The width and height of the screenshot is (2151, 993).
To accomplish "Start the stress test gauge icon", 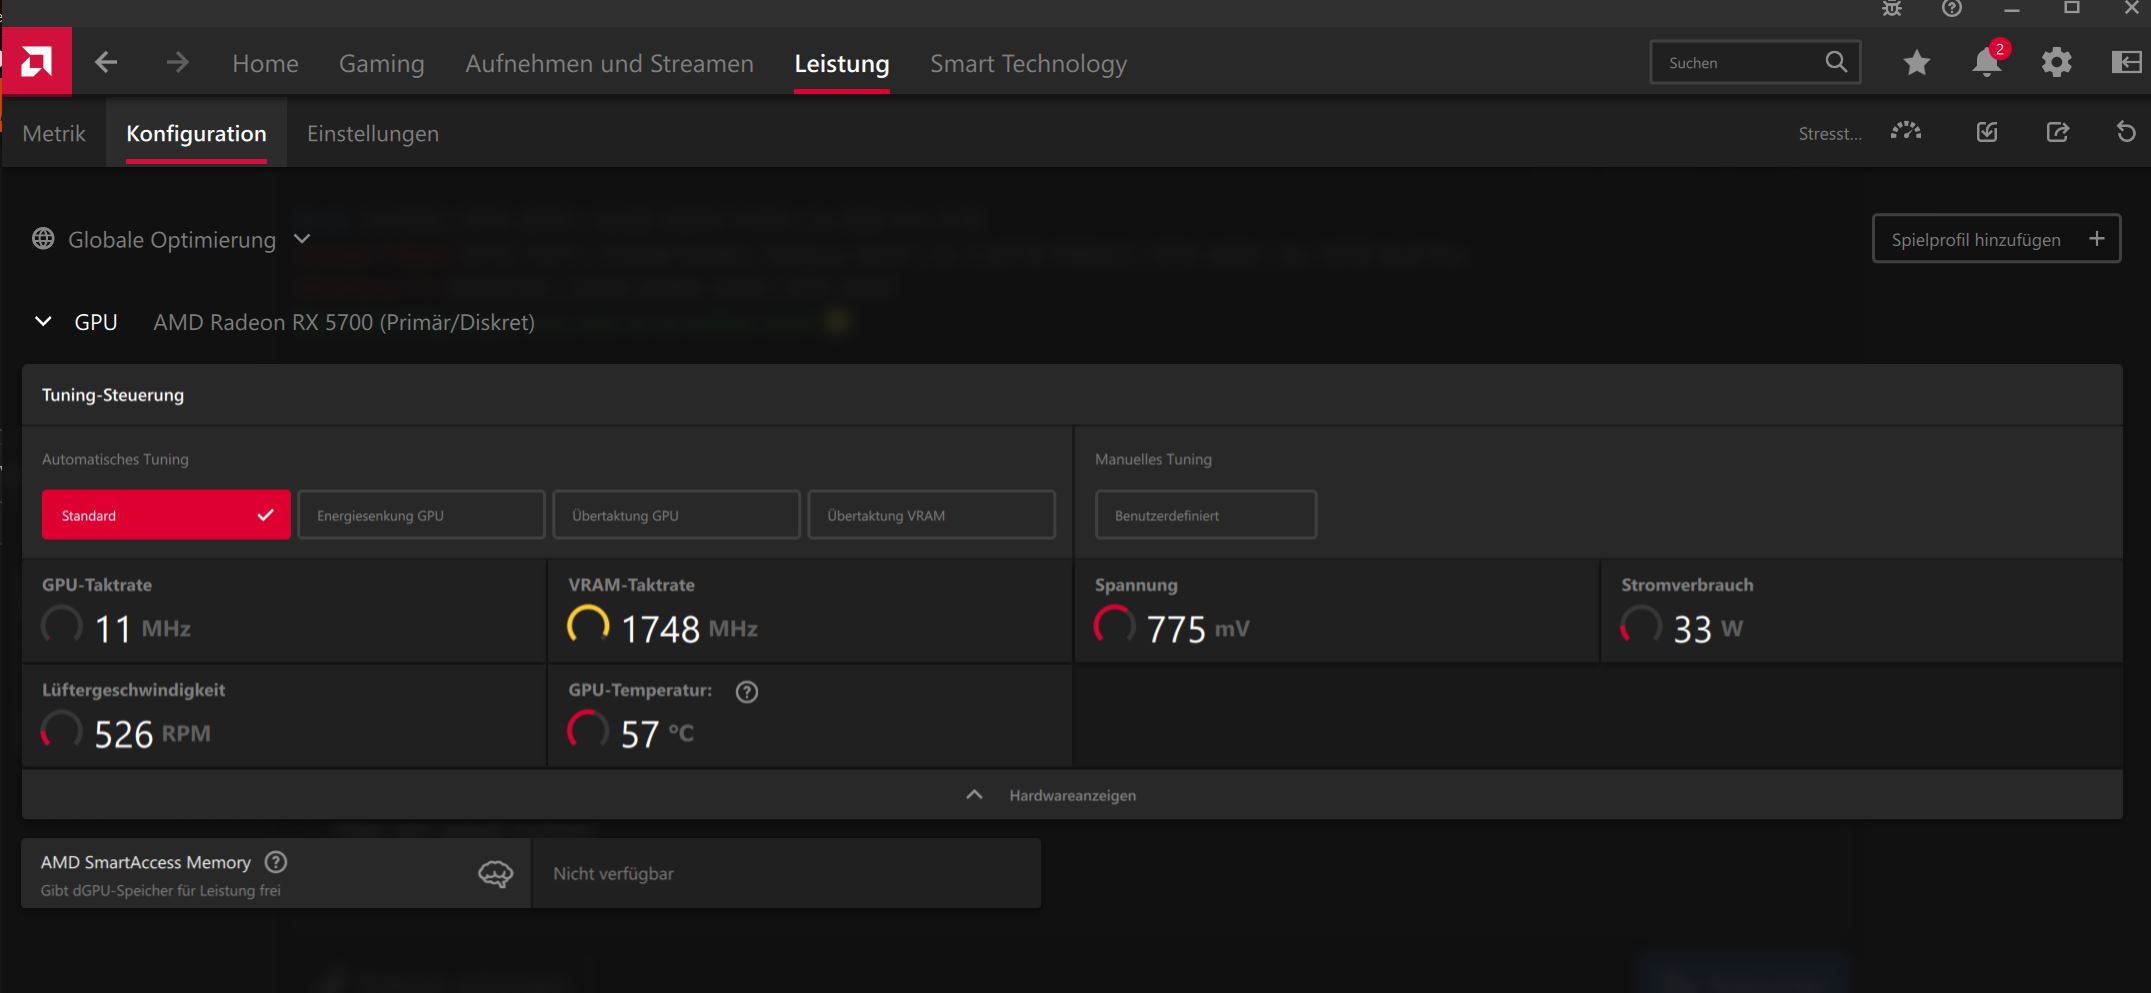I will click(x=1906, y=132).
